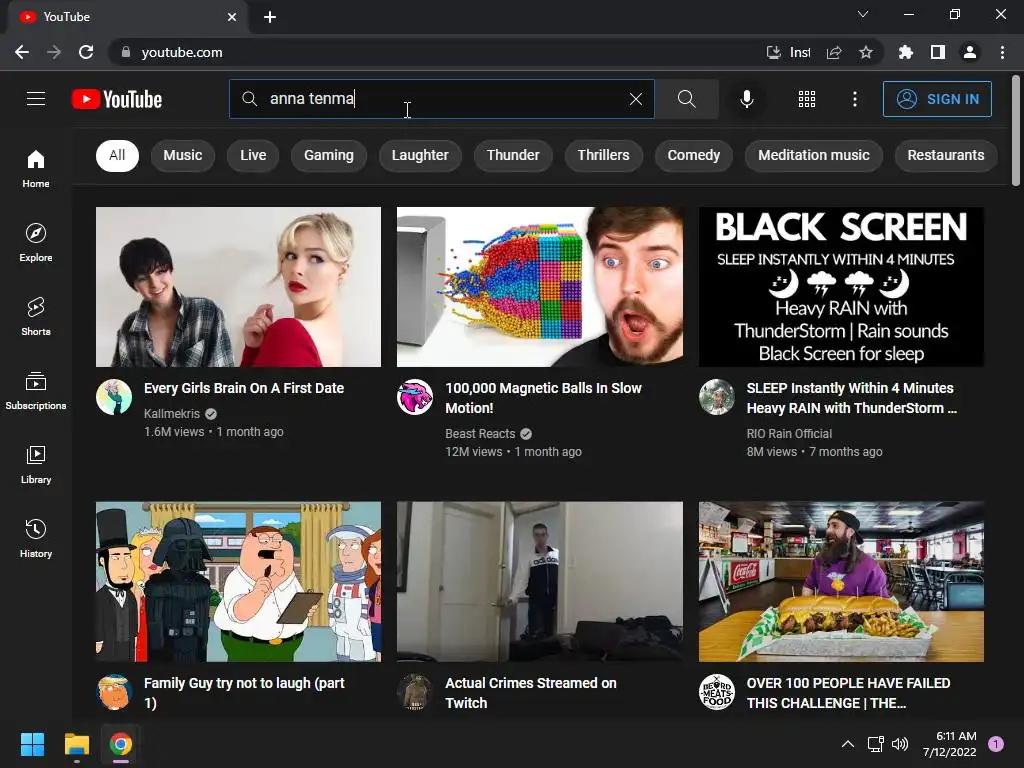Open Beast Reacts channel name
The width and height of the screenshot is (1024, 768).
(480, 434)
